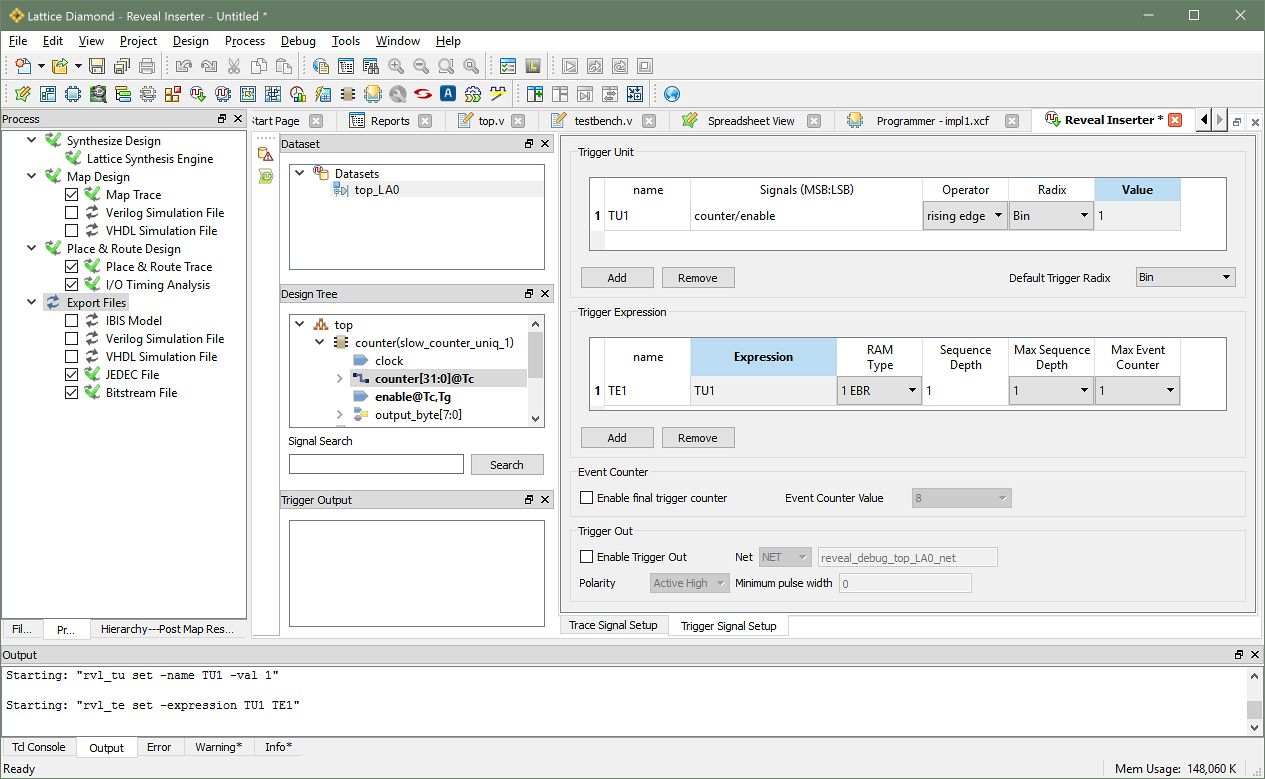Viewport: 1265px width, 779px height.
Task: Click design rule check icon in Reveal sidebar
Action: pyautogui.click(x=265, y=153)
